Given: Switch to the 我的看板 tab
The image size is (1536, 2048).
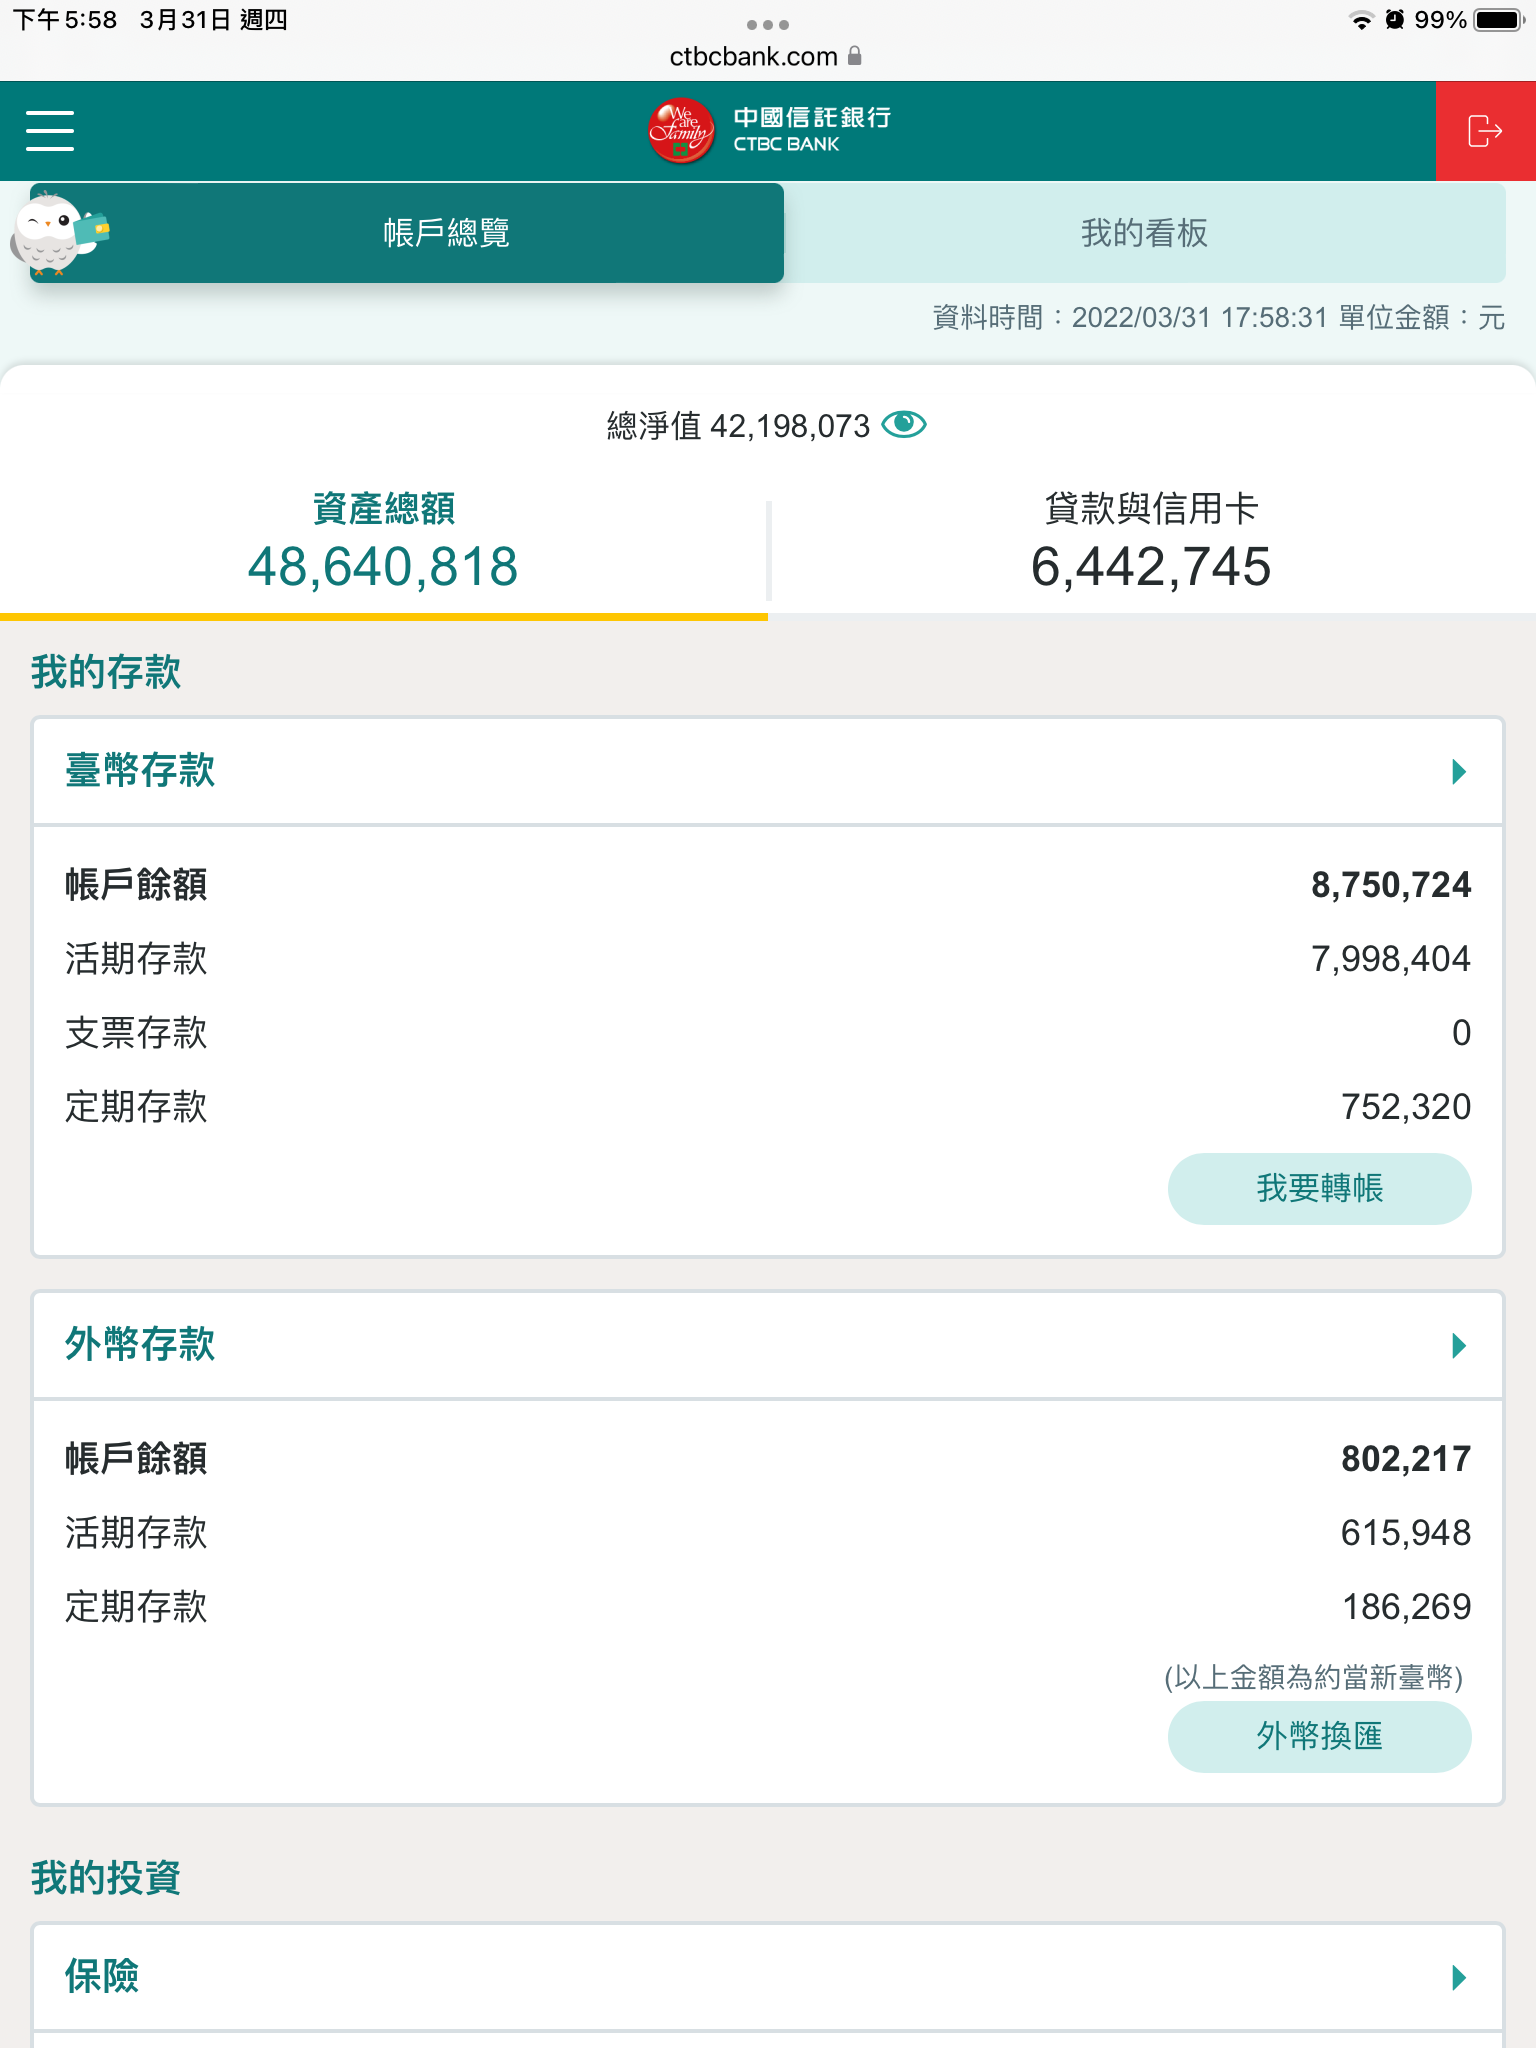Looking at the screenshot, I should [x=1144, y=233].
